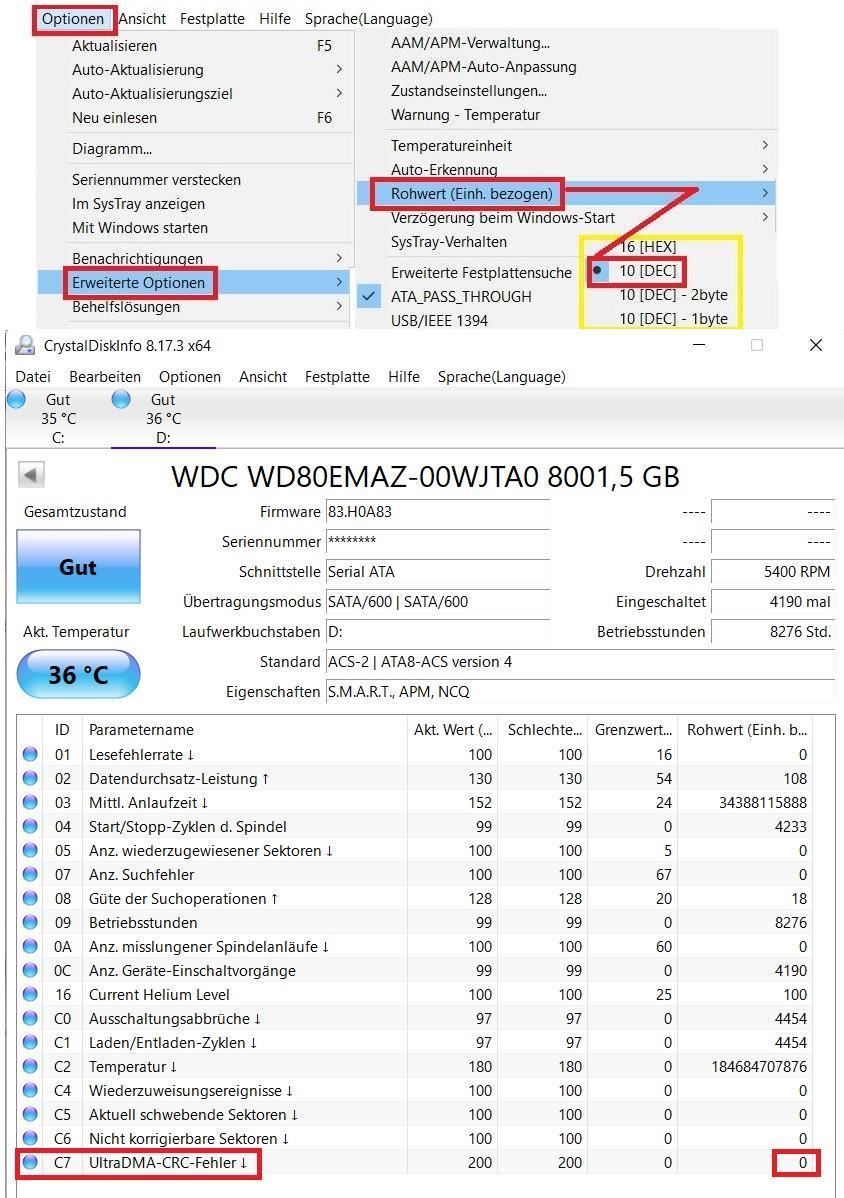Expand the Auto-Aktualisierungsziel submenu
844x1198 pixels.
(x=338, y=93)
